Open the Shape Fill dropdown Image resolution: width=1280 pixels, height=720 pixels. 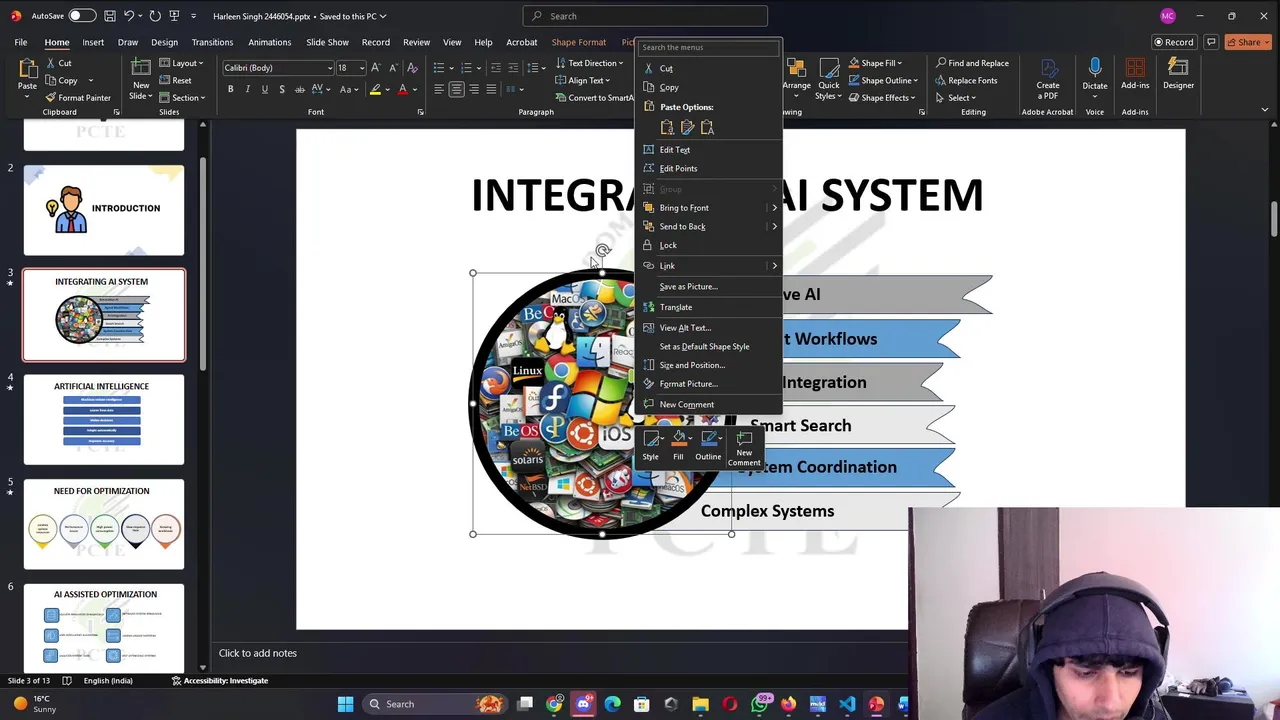pos(876,63)
